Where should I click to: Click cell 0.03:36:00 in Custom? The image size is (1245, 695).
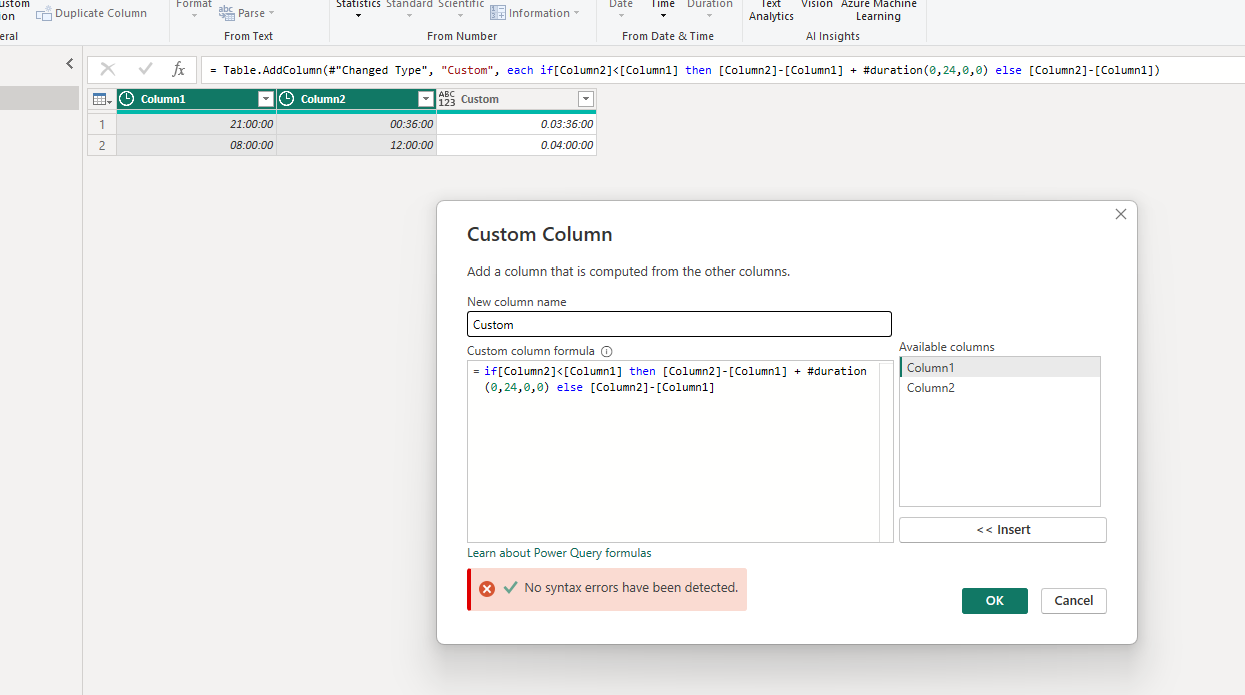point(517,125)
